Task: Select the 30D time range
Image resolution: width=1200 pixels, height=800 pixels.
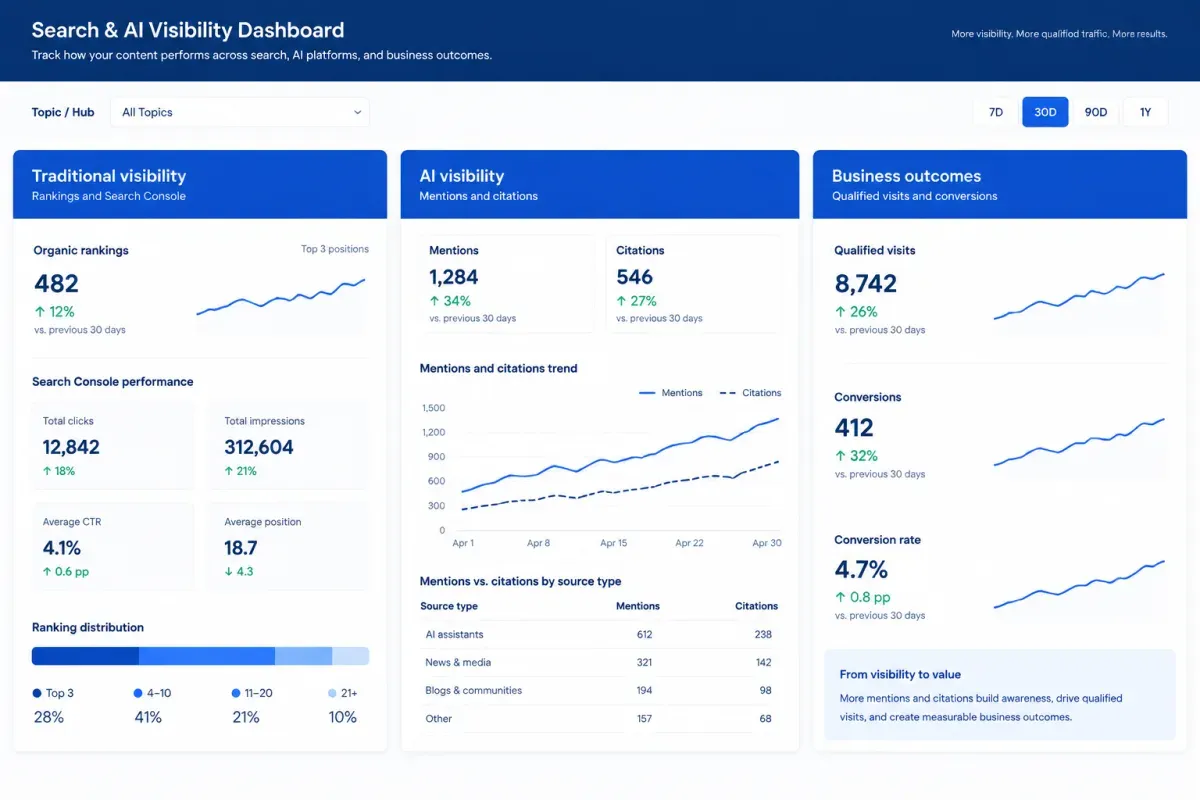Action: pyautogui.click(x=1045, y=112)
